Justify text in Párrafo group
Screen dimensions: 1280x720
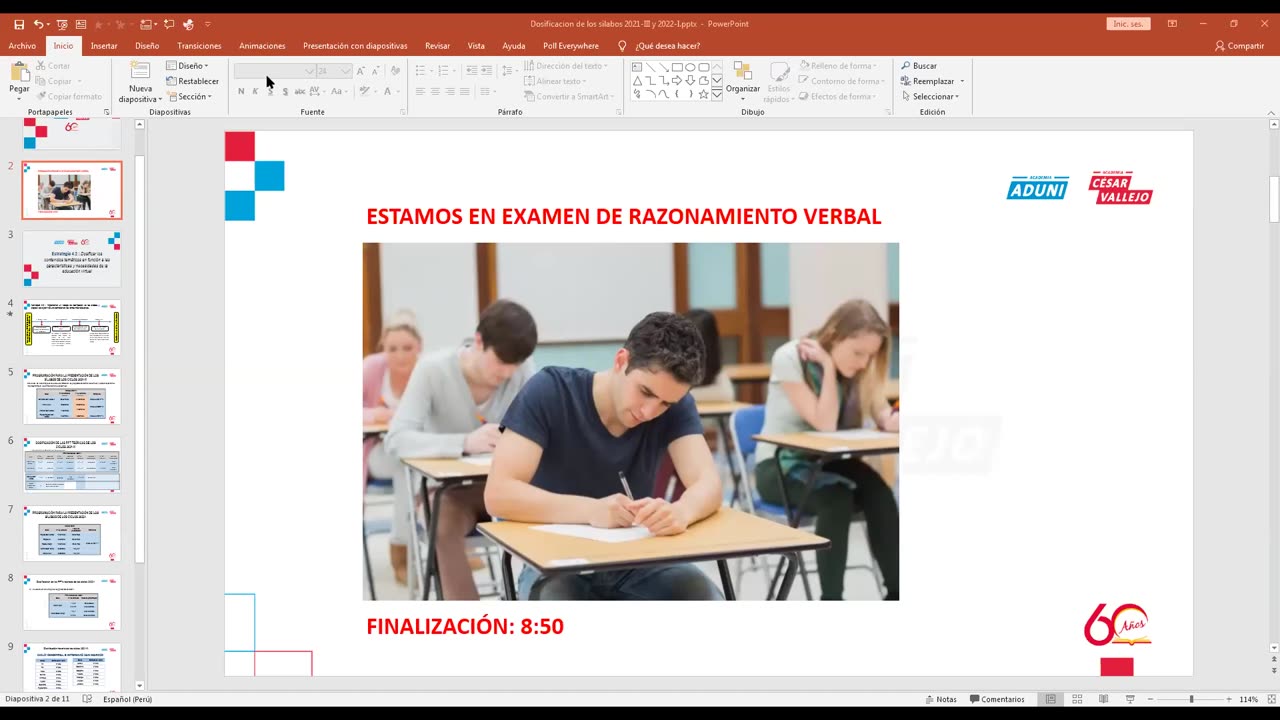465,91
